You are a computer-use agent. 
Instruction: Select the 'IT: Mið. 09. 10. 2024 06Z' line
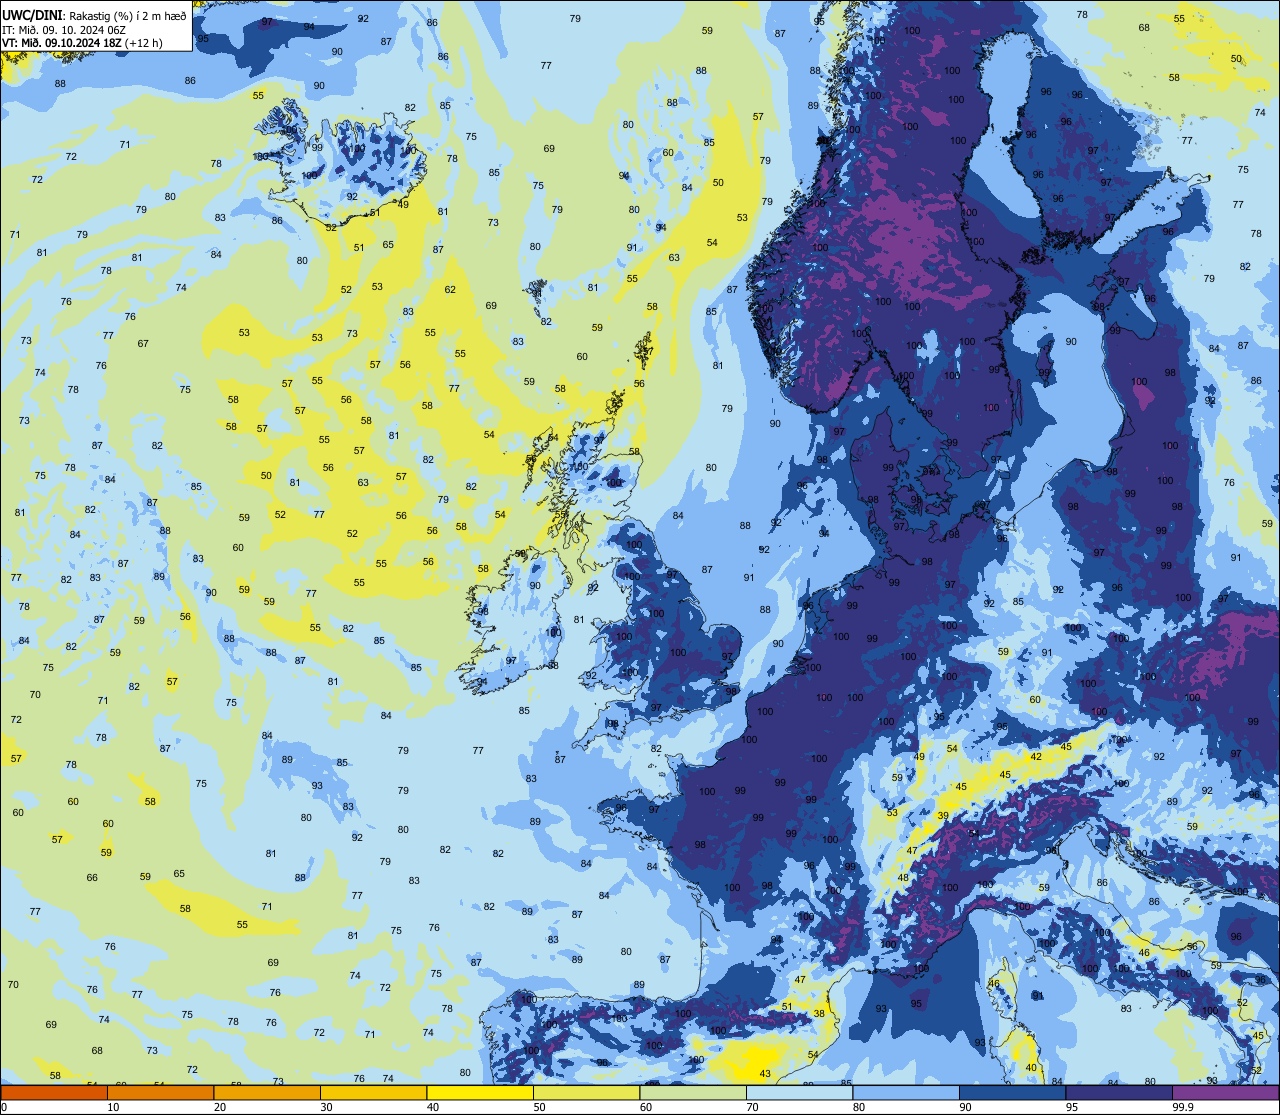66,29
